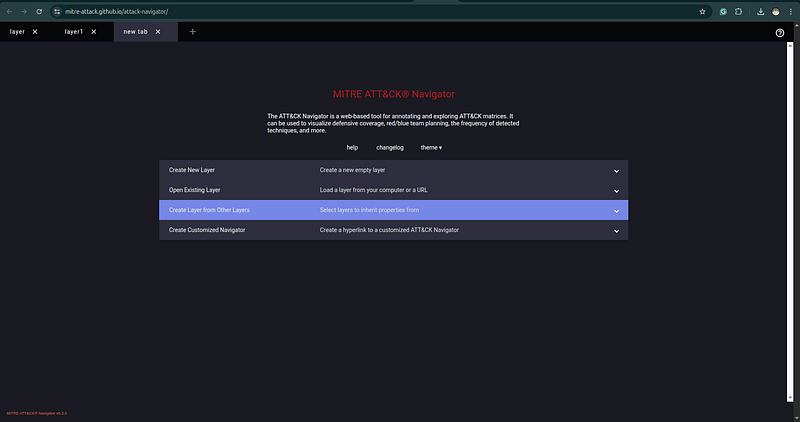Expand the Create Customized Navigator chevron
800x422 pixels.
pos(616,231)
